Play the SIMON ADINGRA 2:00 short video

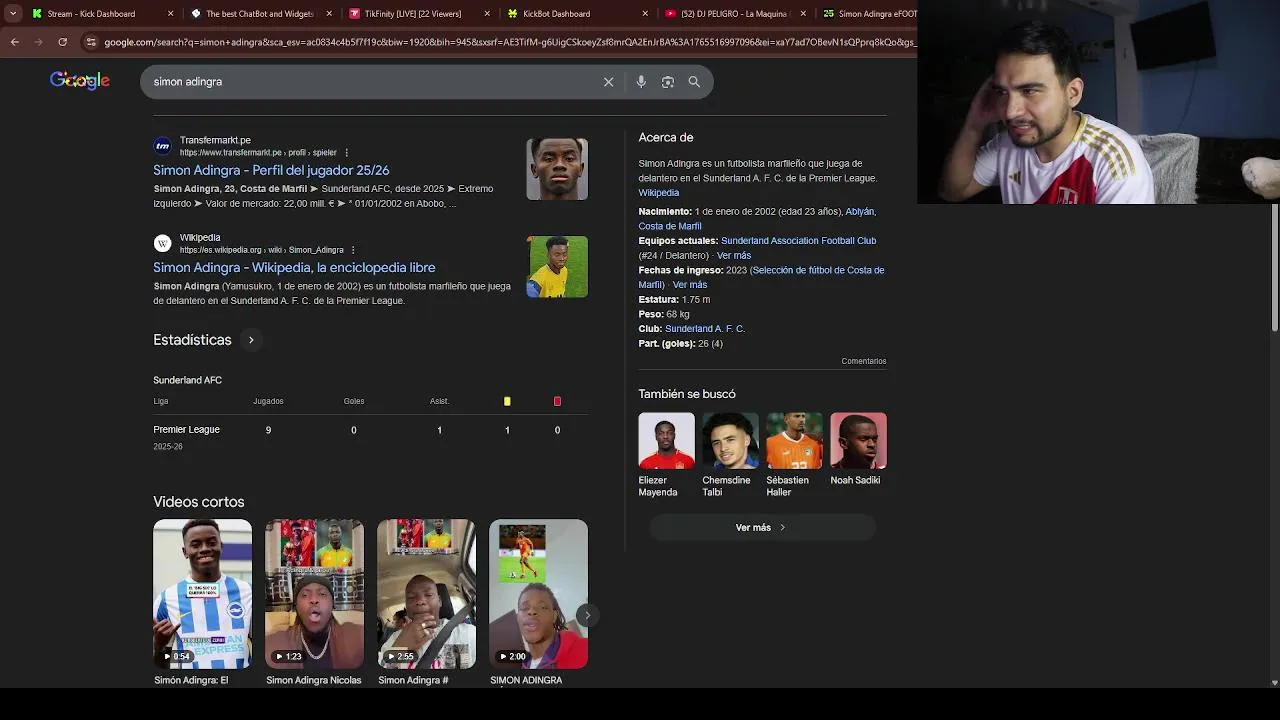[538, 594]
